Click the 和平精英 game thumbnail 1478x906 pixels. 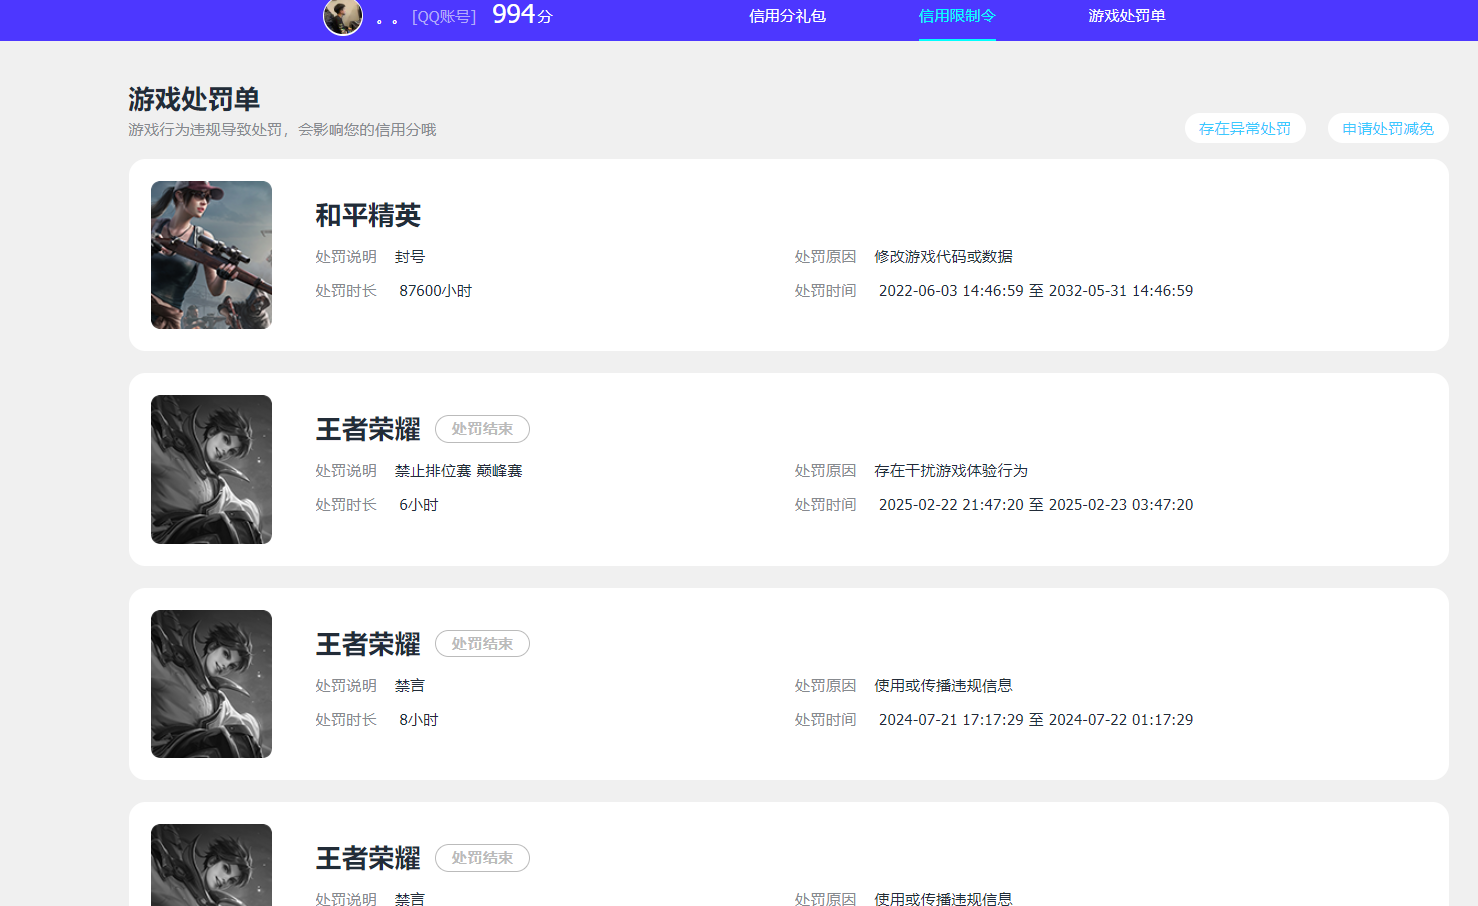point(211,254)
